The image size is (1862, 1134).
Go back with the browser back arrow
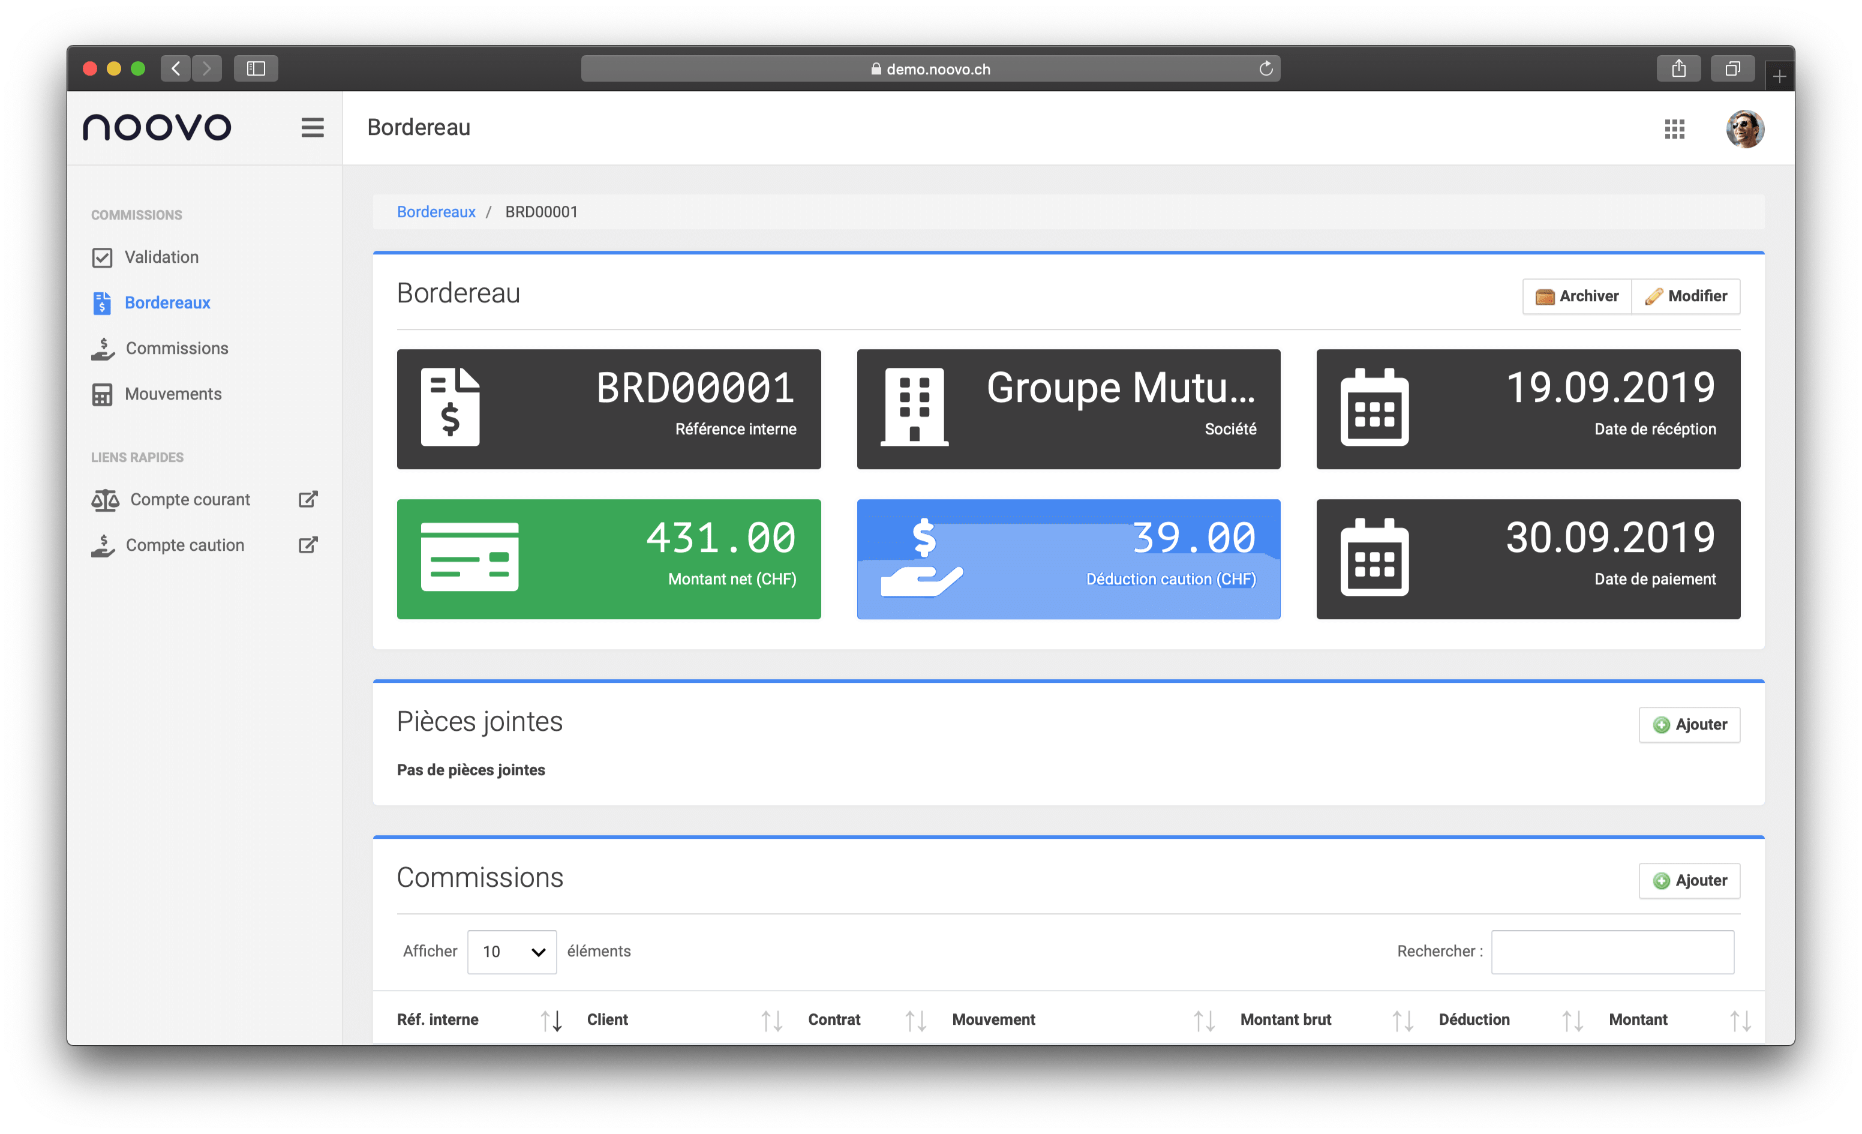(176, 69)
